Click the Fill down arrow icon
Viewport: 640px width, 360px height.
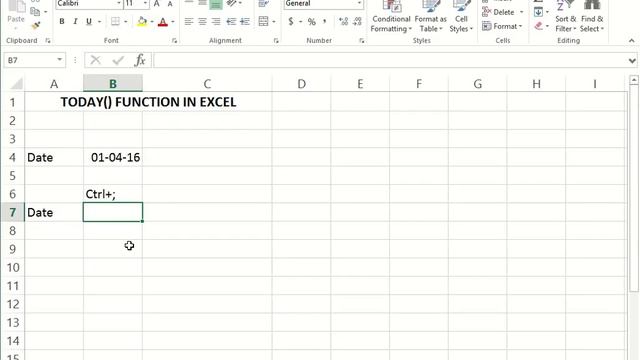(x=538, y=12)
